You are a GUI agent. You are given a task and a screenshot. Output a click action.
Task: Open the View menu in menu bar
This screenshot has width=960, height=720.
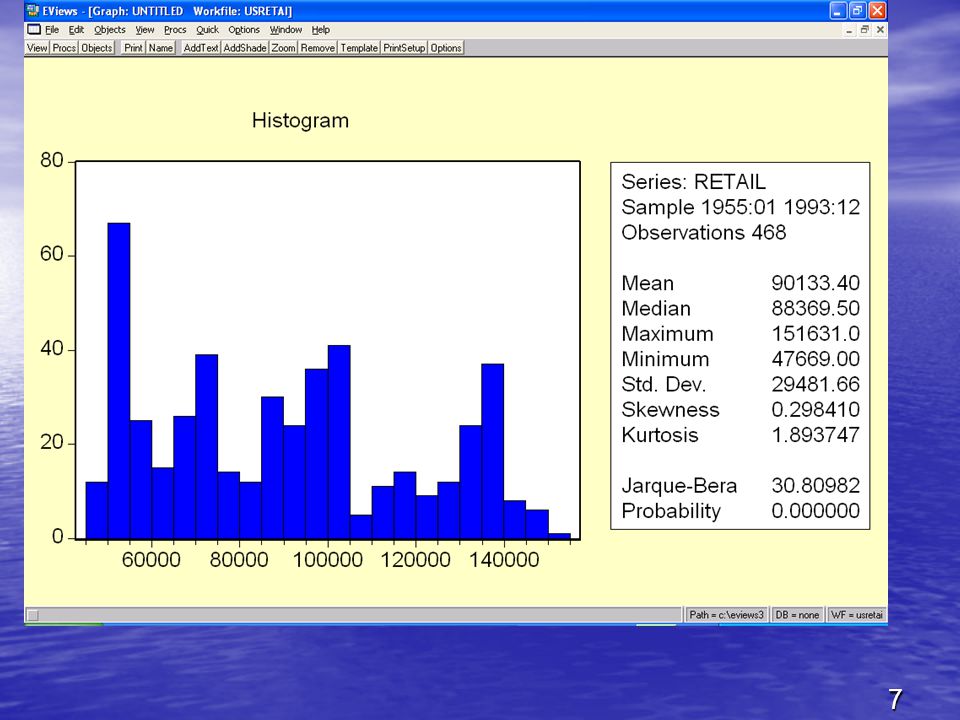144,29
